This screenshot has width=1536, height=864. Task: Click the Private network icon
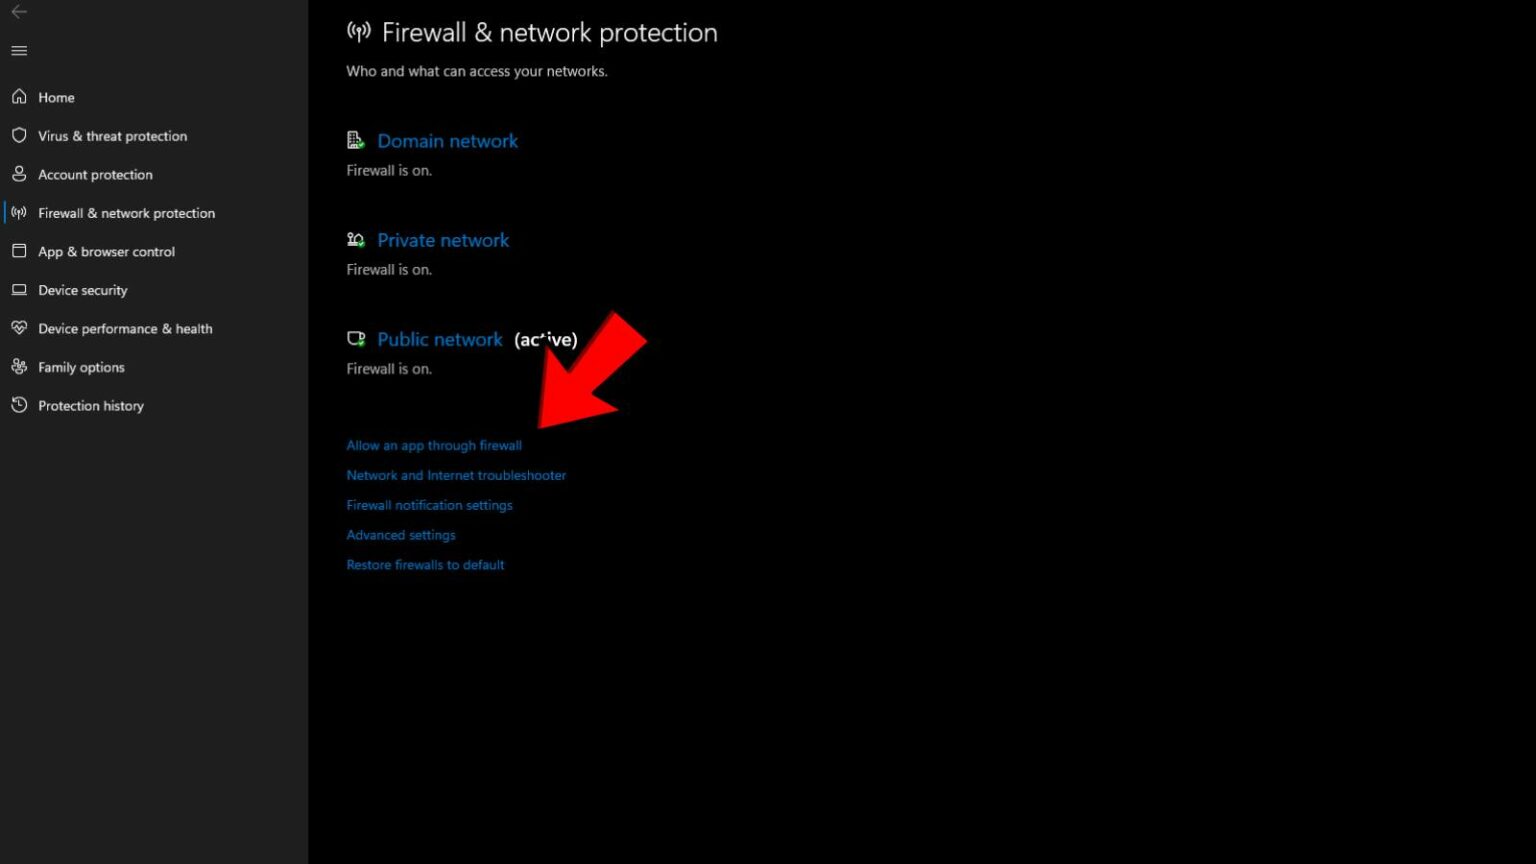pyautogui.click(x=356, y=238)
